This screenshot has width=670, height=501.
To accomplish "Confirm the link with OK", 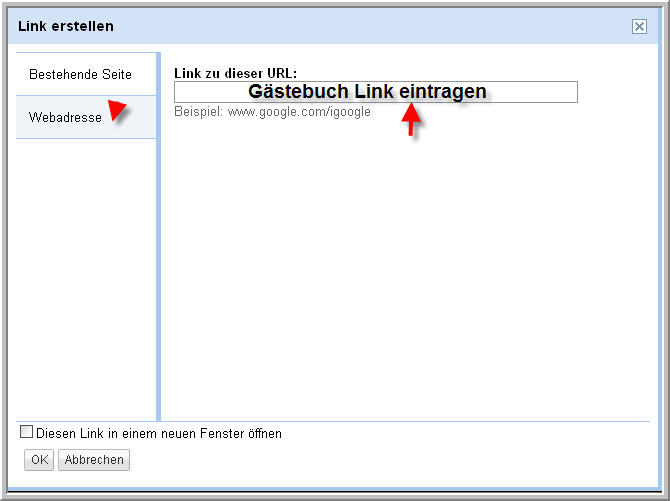I will (39, 460).
